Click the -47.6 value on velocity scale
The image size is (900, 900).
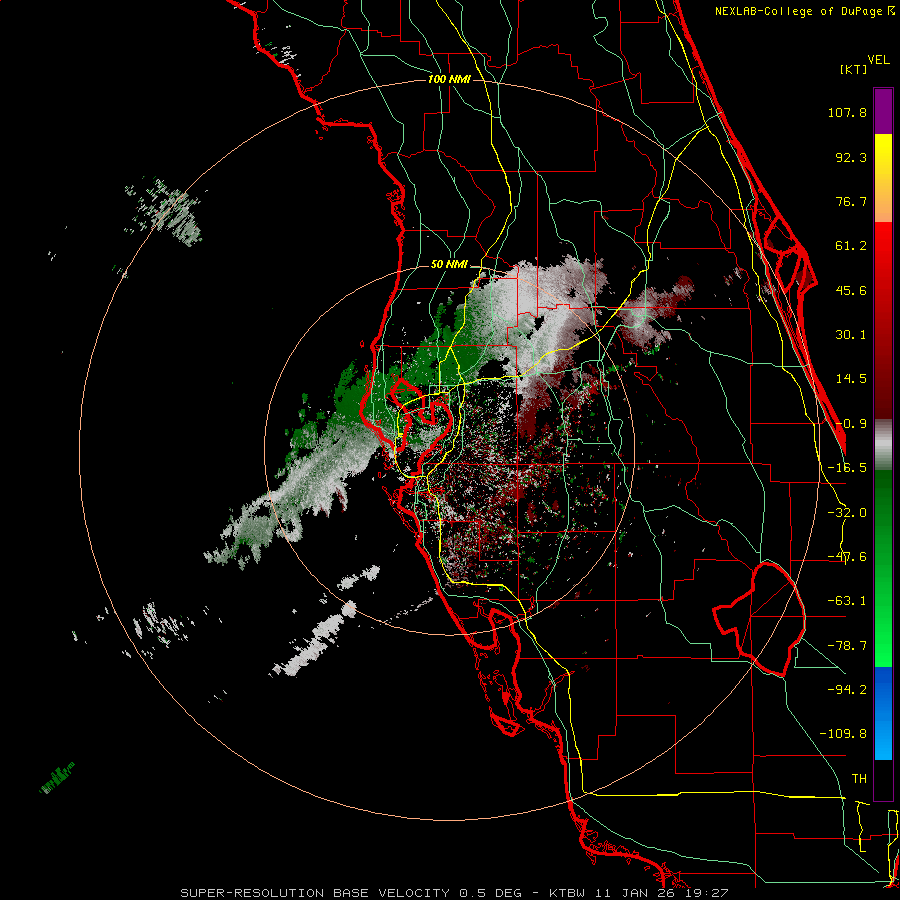pyautogui.click(x=847, y=557)
